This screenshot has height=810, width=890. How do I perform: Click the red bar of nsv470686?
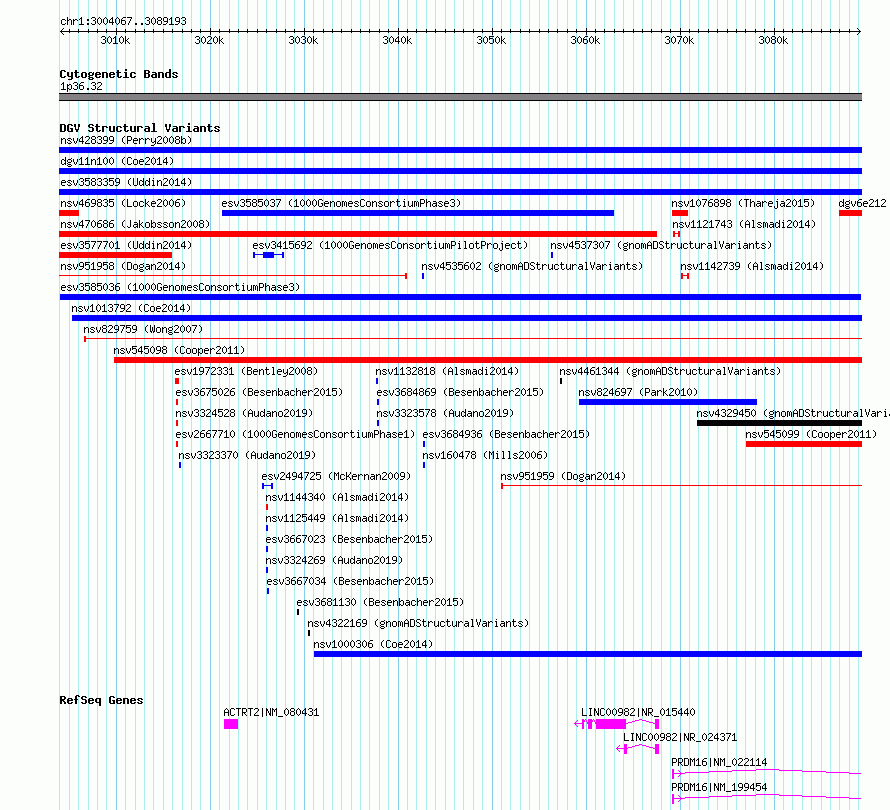(358, 234)
